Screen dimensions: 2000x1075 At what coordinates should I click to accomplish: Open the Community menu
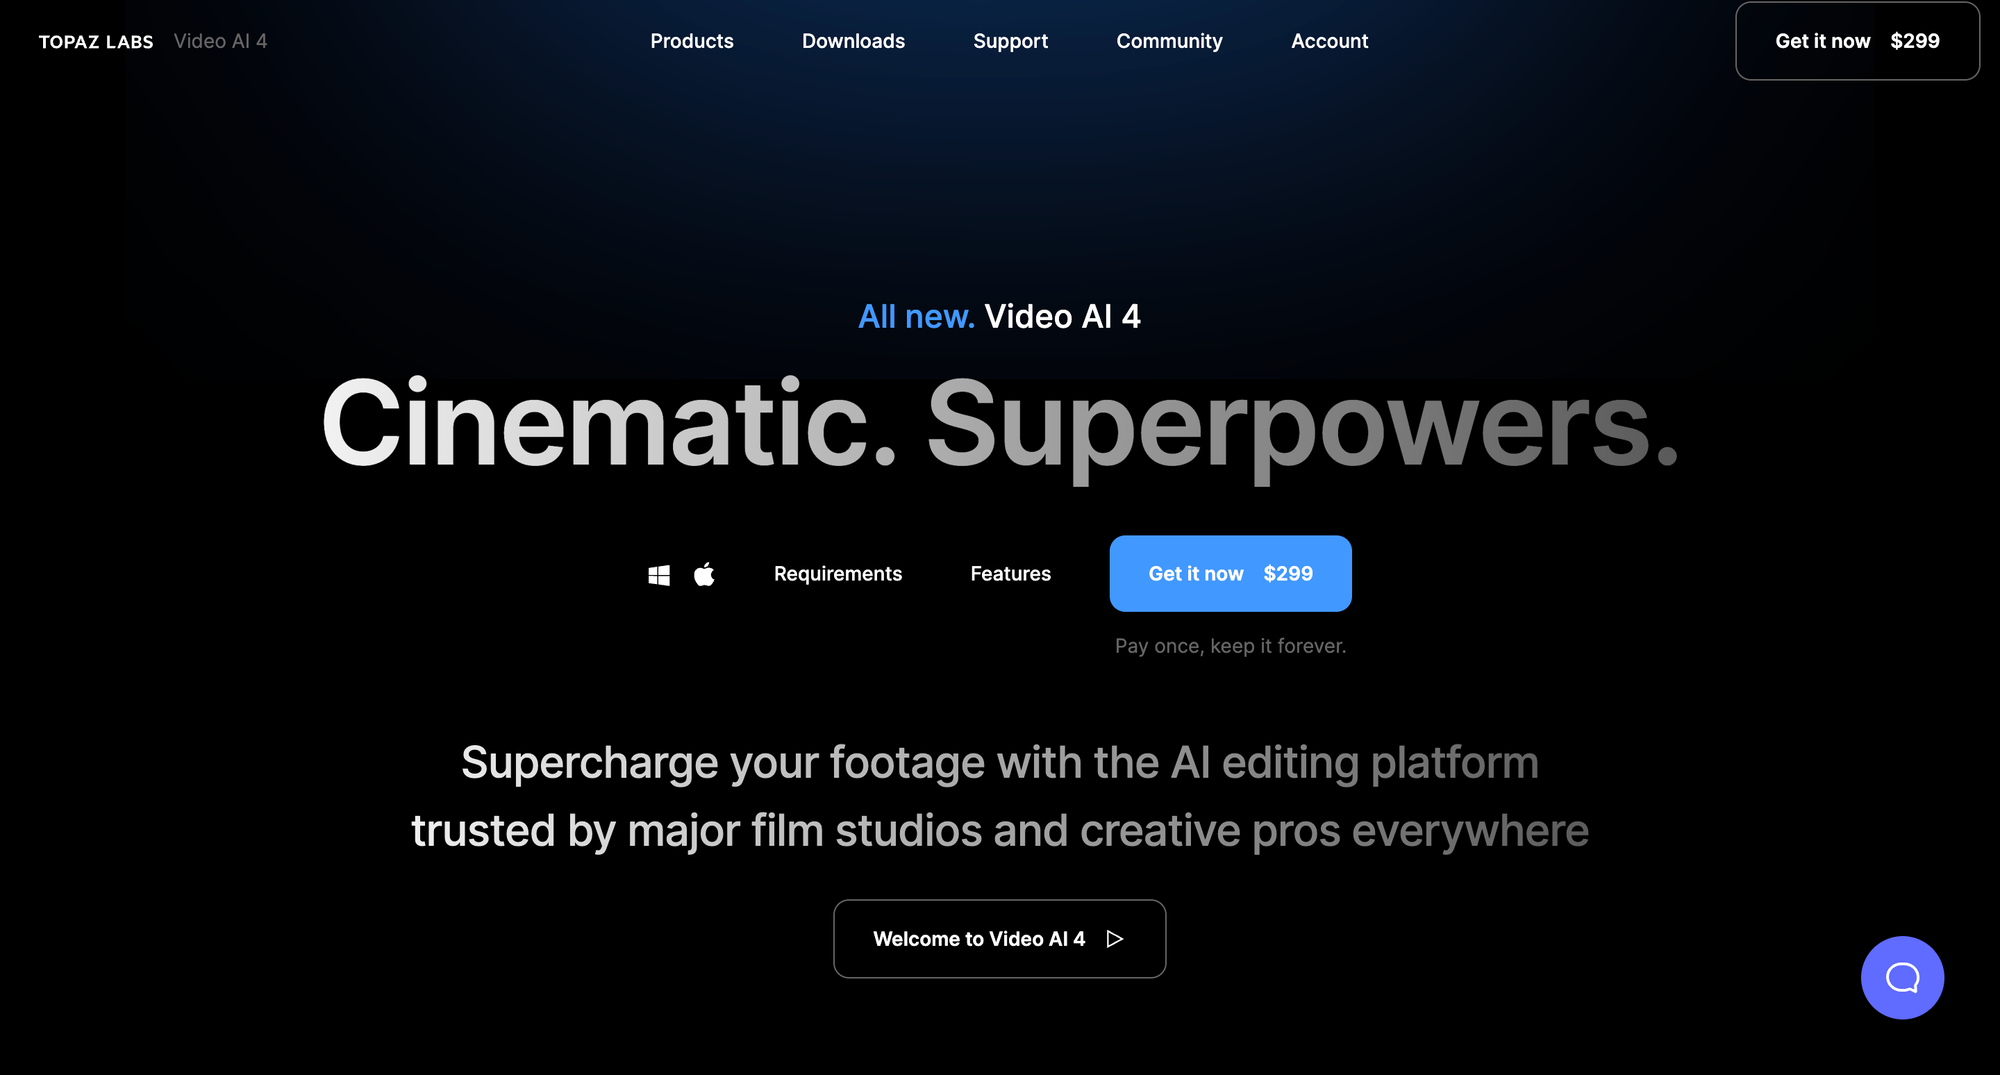coord(1169,41)
